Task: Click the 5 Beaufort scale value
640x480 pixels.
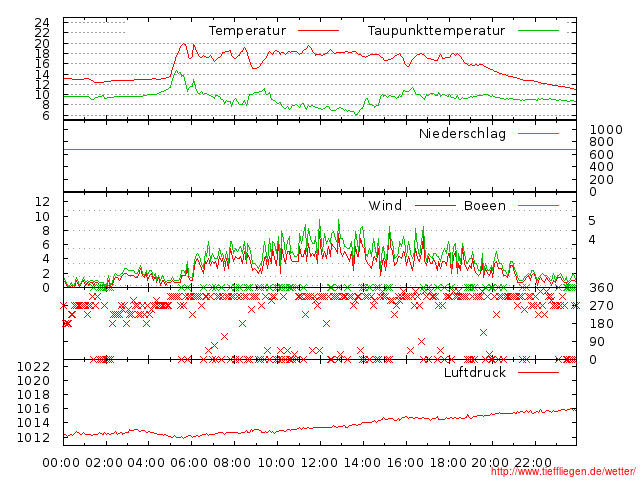Action: 592,221
